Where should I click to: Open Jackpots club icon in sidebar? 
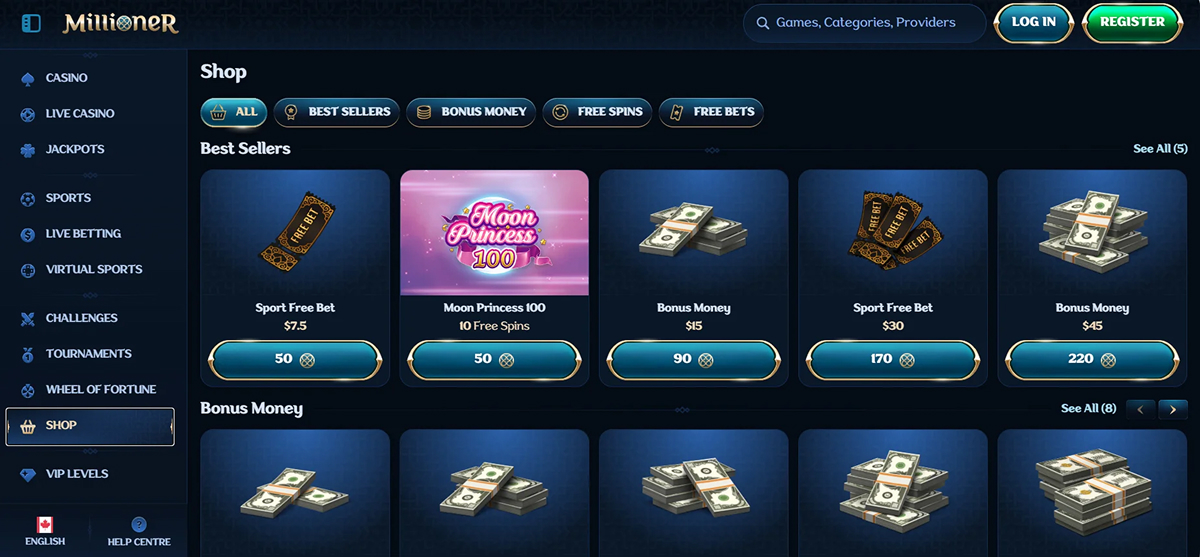(x=27, y=150)
